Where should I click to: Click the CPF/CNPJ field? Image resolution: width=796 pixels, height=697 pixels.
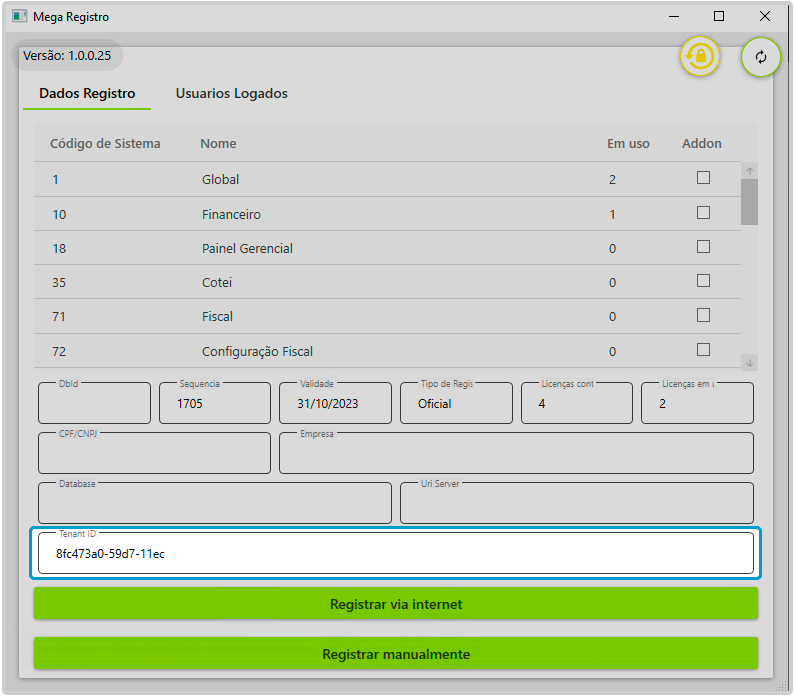(154, 453)
